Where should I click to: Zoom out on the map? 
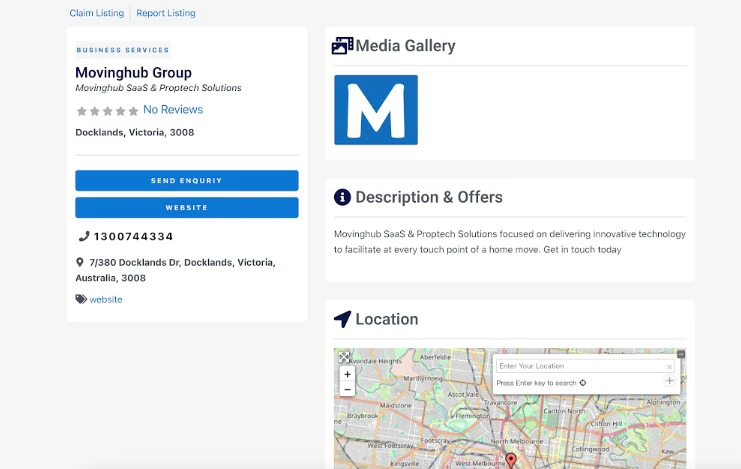point(347,390)
